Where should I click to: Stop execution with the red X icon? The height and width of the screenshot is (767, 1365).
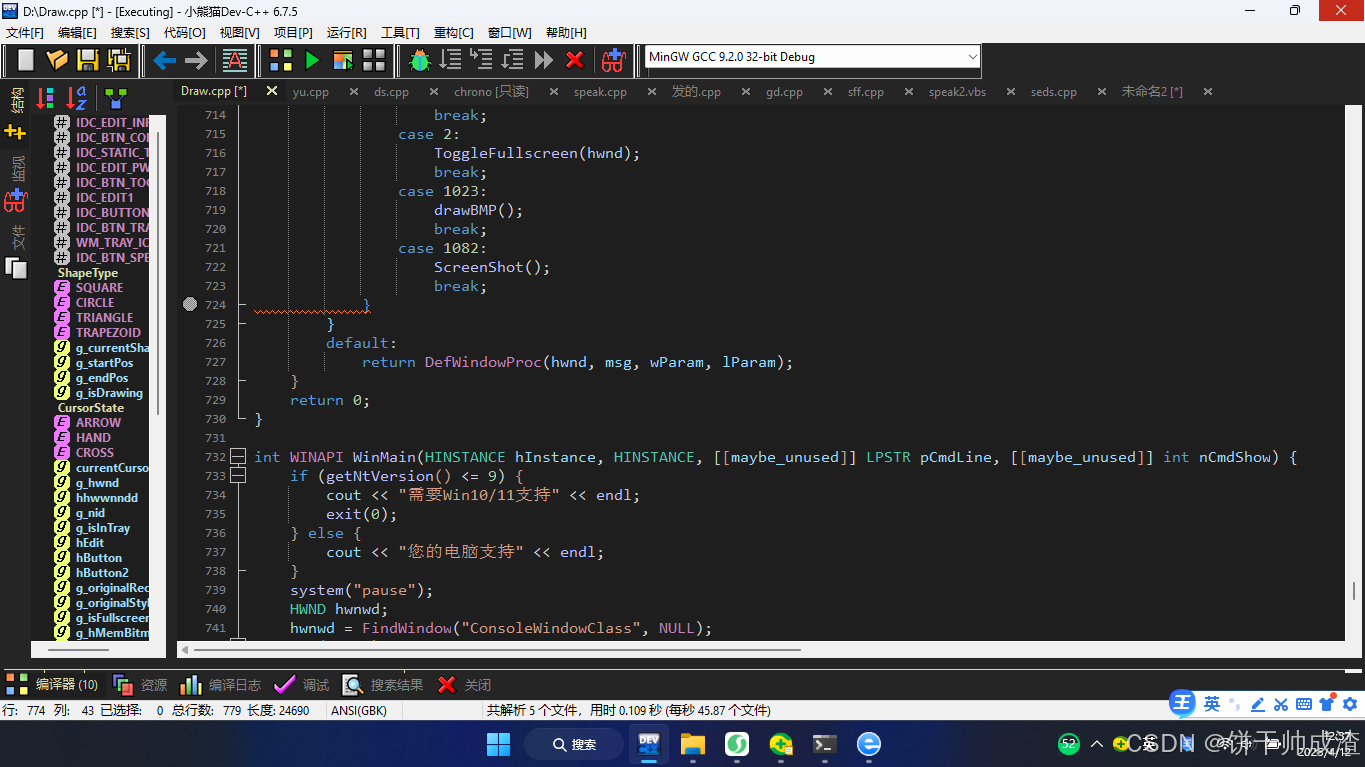click(575, 60)
